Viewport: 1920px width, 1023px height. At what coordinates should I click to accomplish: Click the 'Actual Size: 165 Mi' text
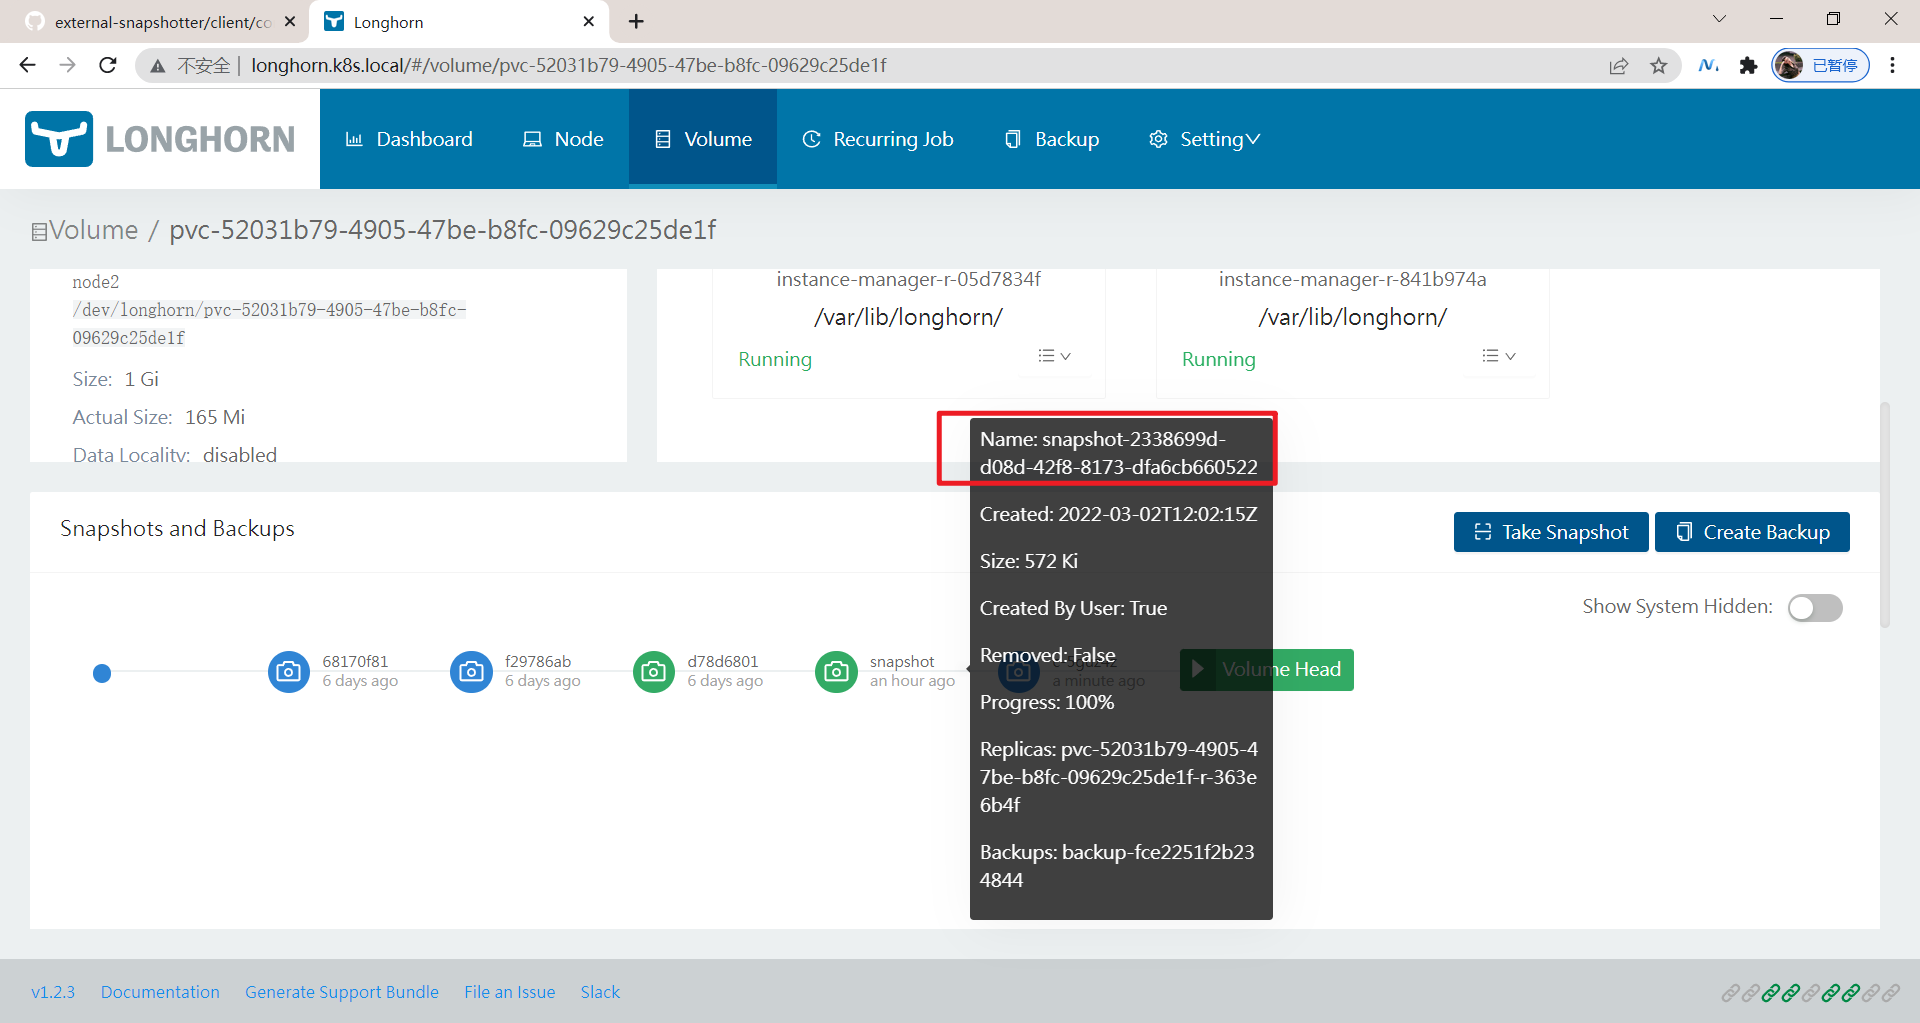pyautogui.click(x=159, y=417)
